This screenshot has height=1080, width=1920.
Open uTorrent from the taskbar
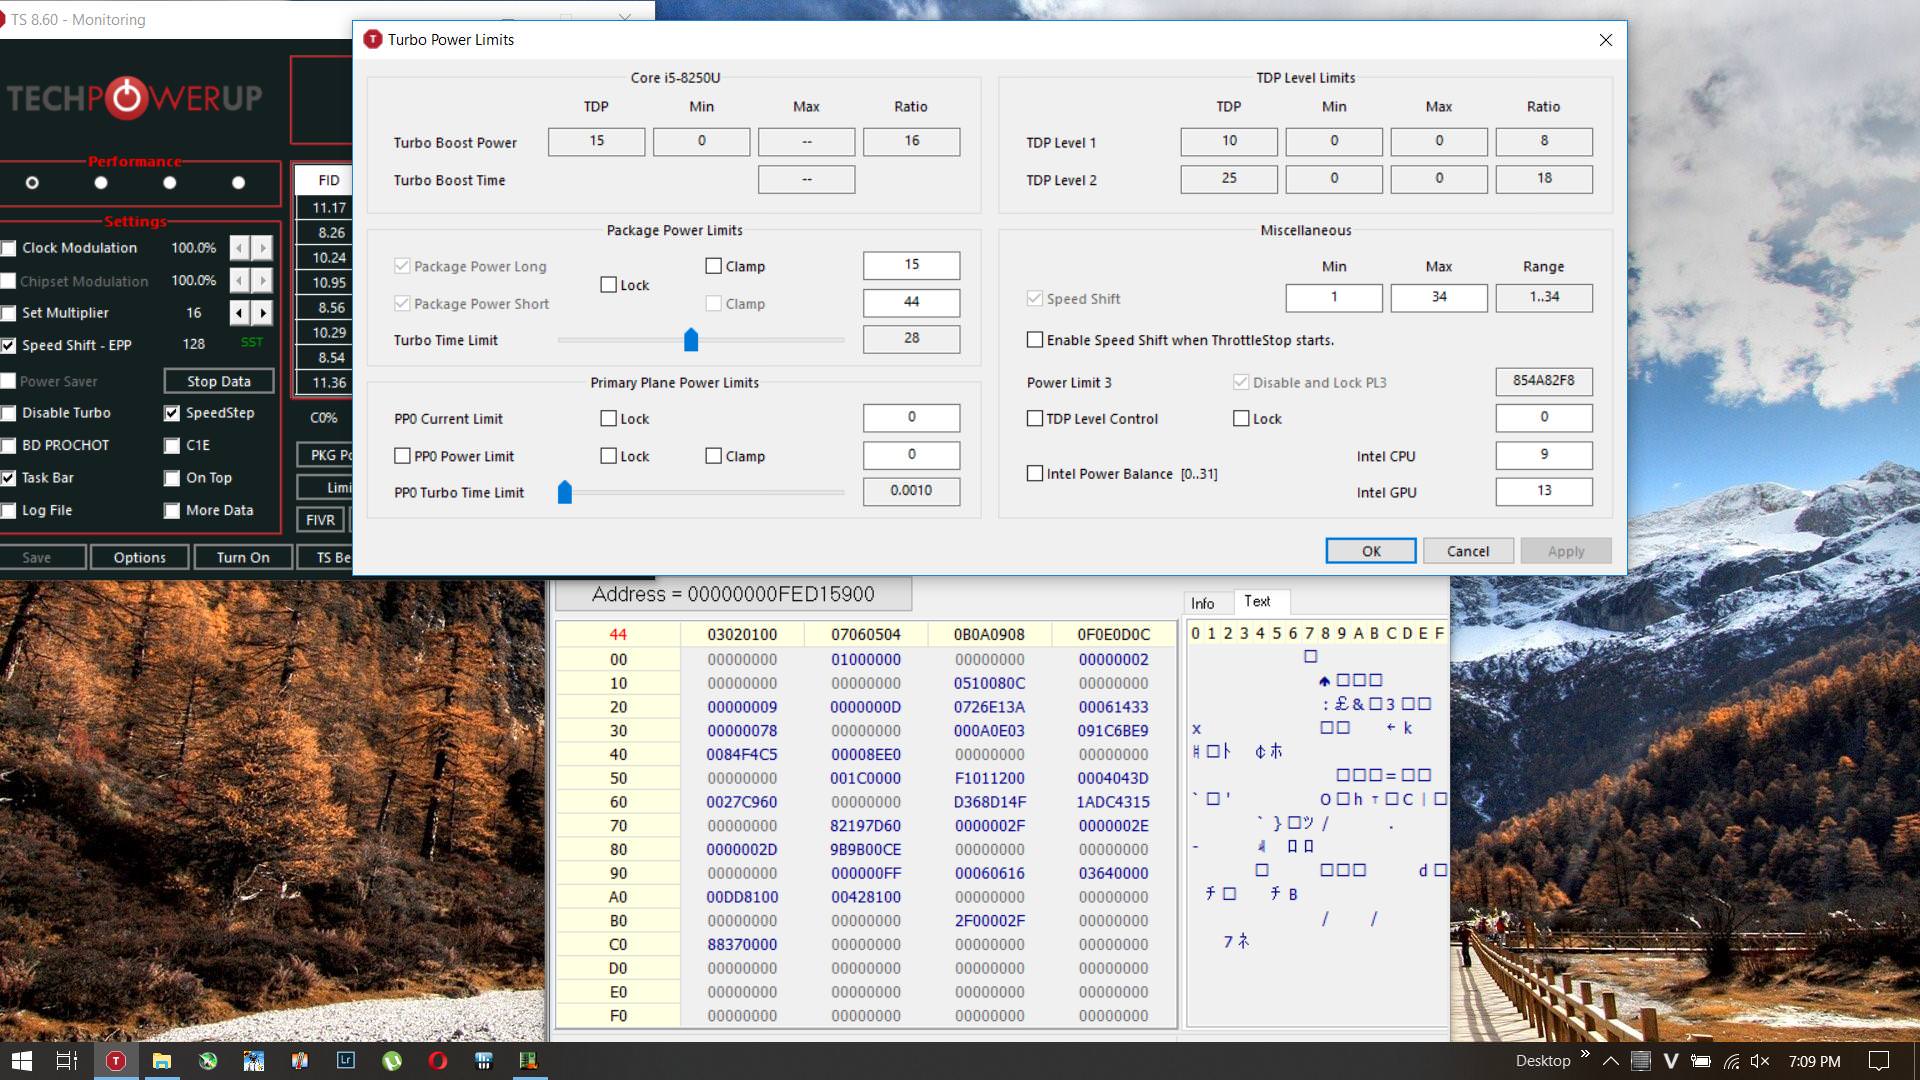pos(392,1061)
